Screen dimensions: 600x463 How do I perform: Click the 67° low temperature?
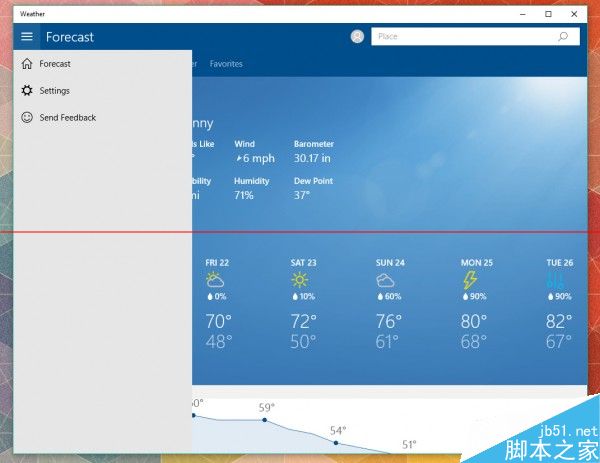point(559,342)
